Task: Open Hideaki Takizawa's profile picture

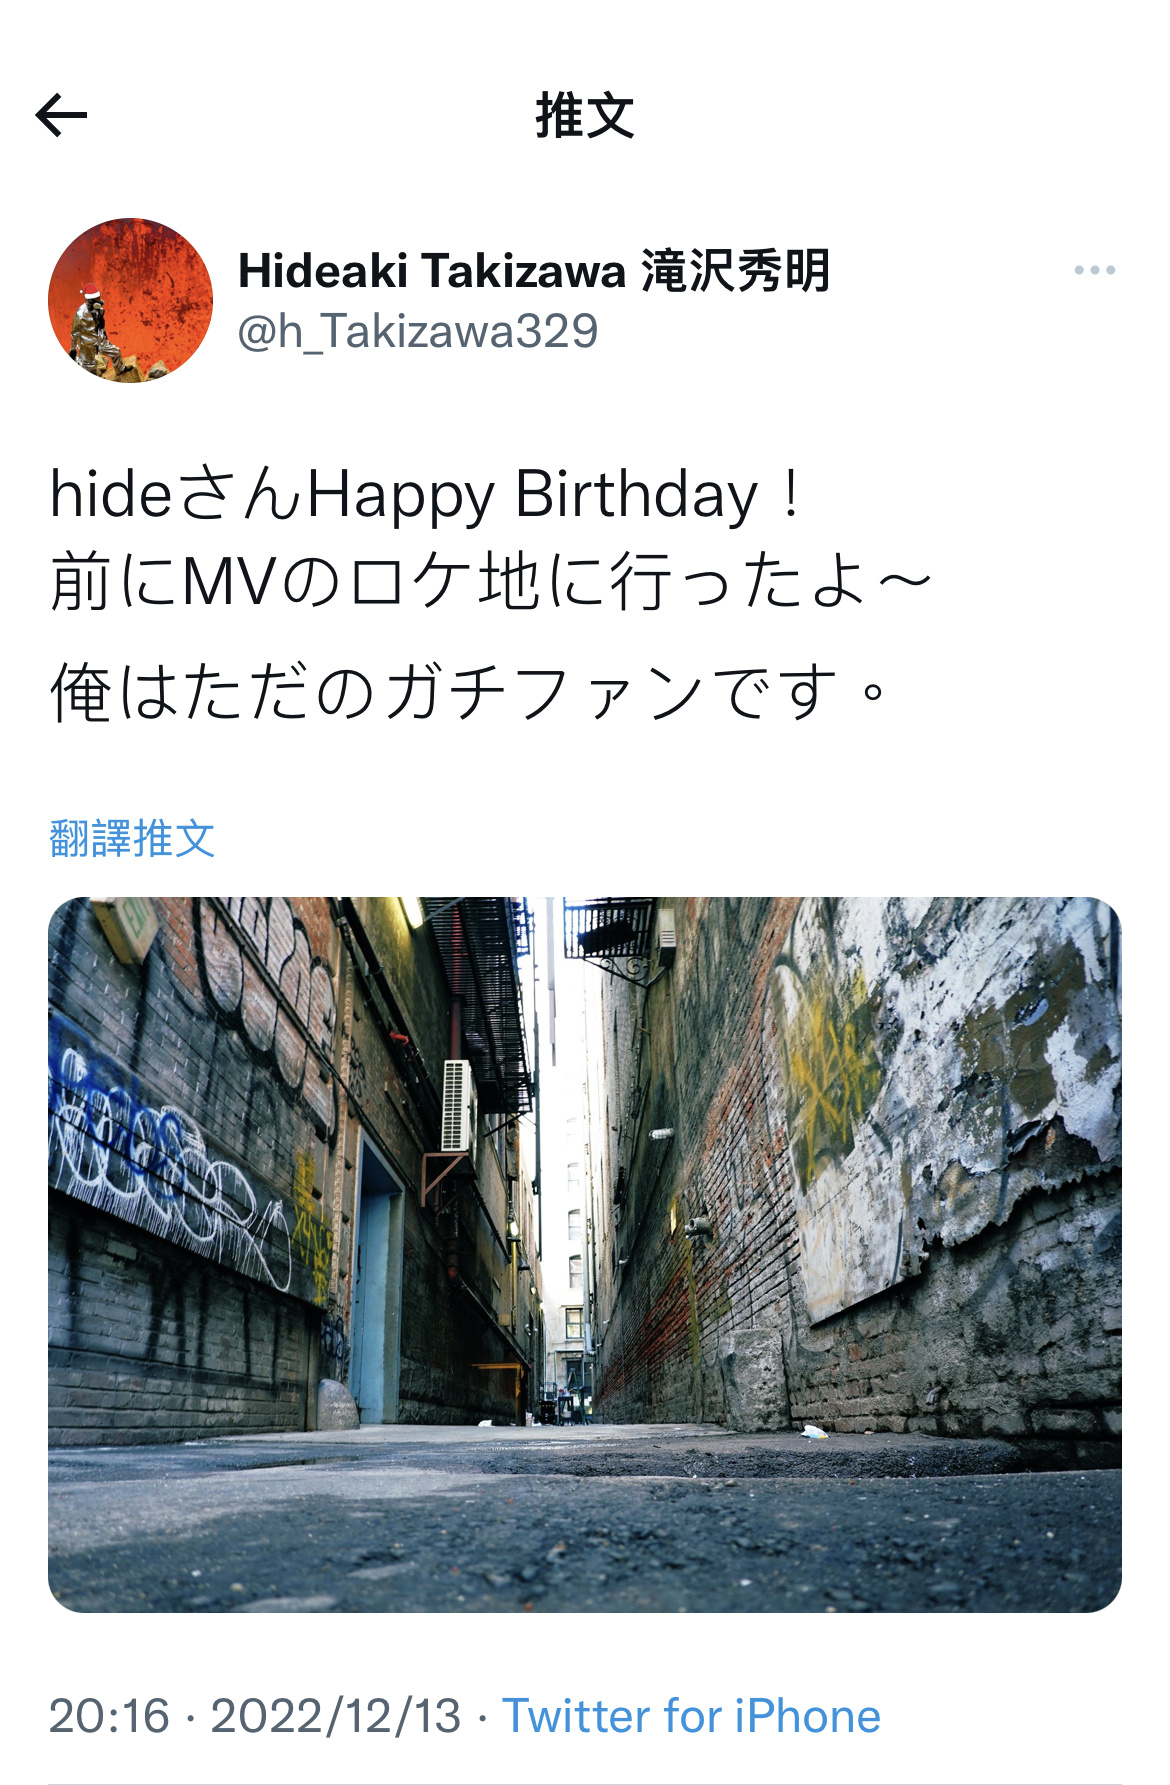Action: tap(130, 300)
